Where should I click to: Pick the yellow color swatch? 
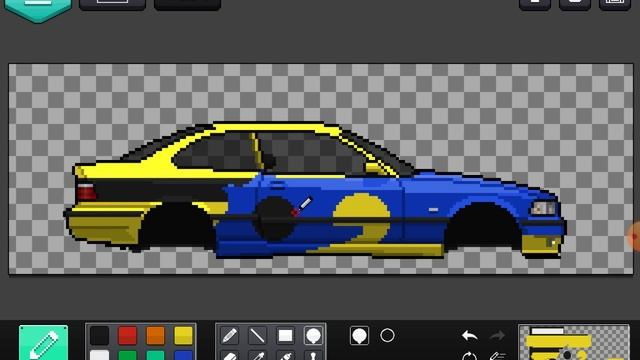click(x=183, y=336)
